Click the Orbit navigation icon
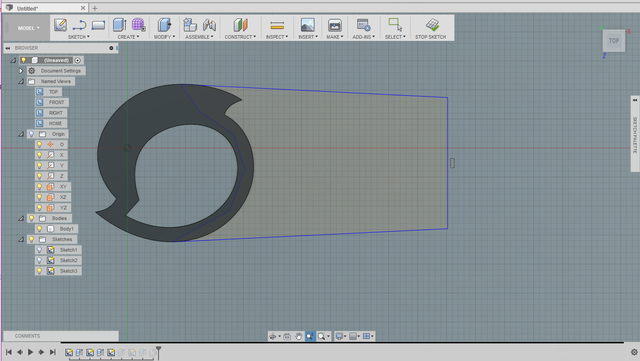The height and width of the screenshot is (361, 640). [273, 336]
